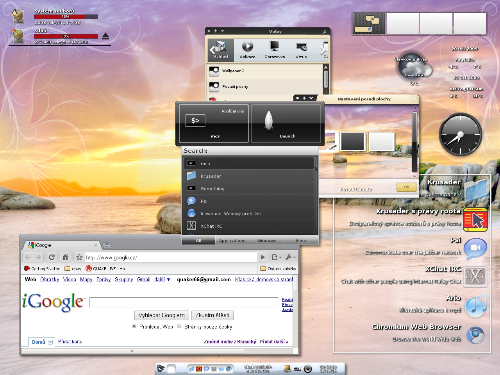The image size is (500, 375).
Task: Click the Přidat kartu link
Action: (x=70, y=342)
